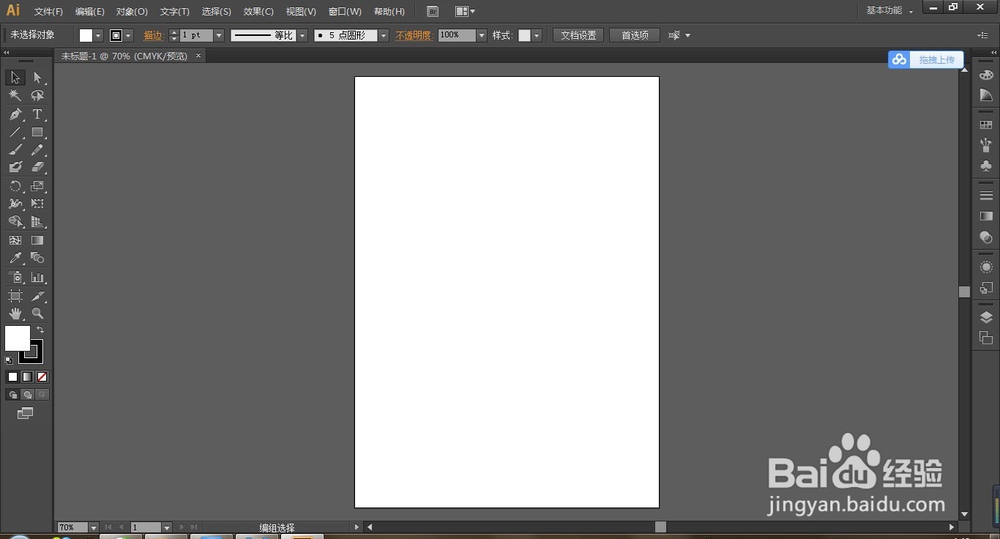Select the Width tool
The width and height of the screenshot is (1000, 539).
[15, 204]
